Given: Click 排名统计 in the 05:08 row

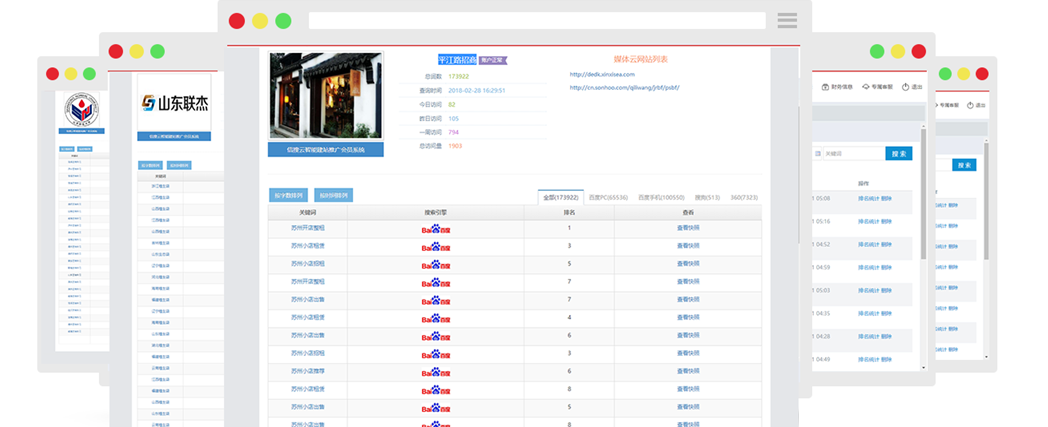Looking at the screenshot, I should coord(869,199).
